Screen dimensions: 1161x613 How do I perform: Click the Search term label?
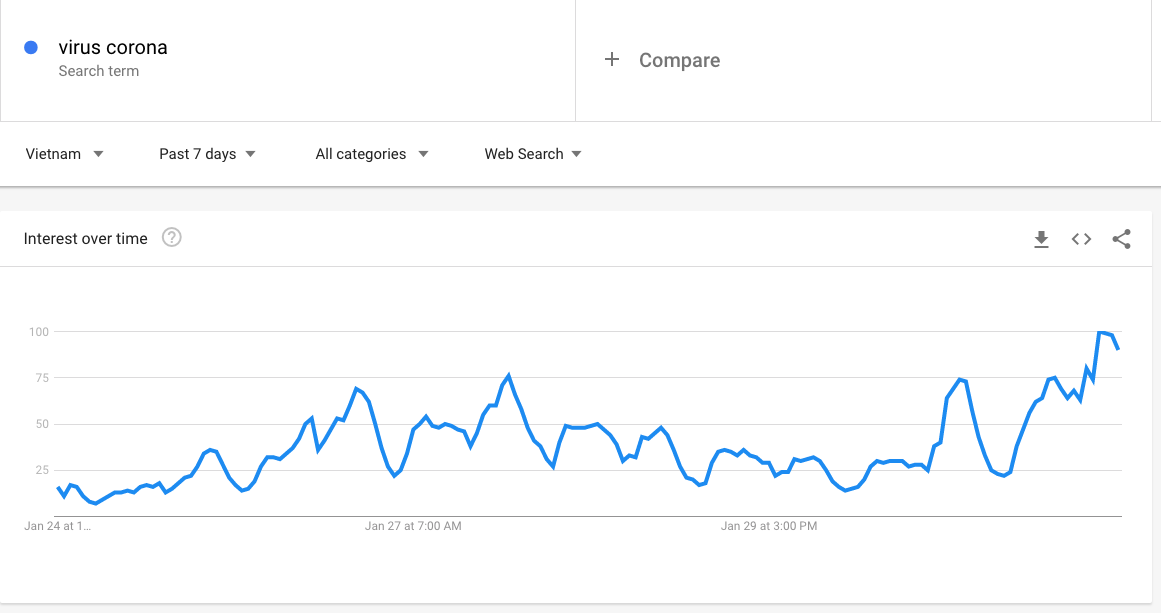coord(98,71)
